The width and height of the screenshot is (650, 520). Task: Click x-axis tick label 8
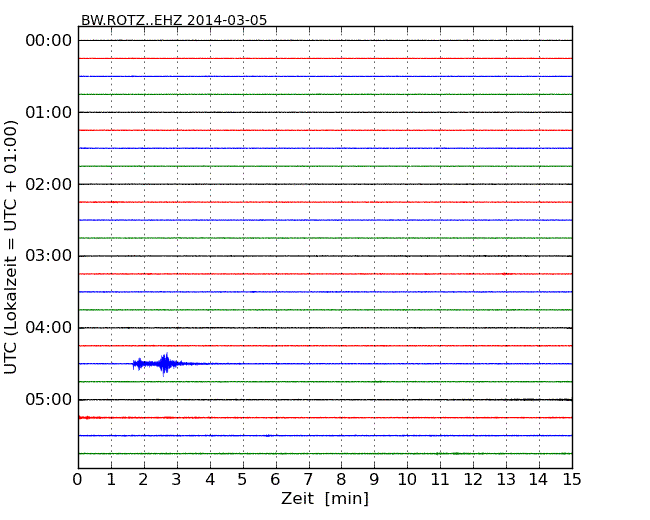click(x=341, y=480)
